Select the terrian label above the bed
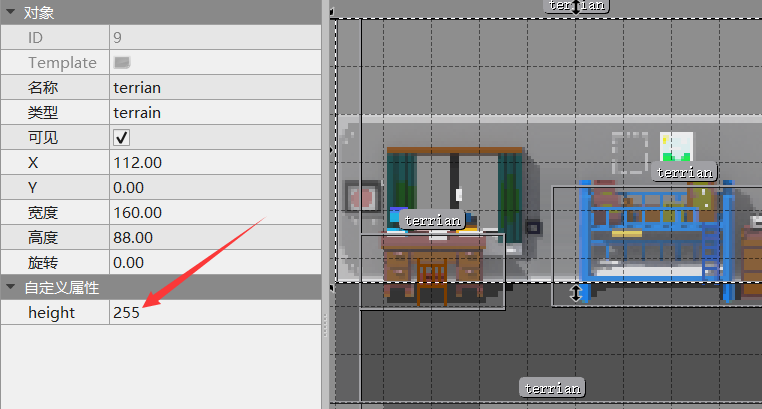Screen dimensions: 762x409 [684, 172]
